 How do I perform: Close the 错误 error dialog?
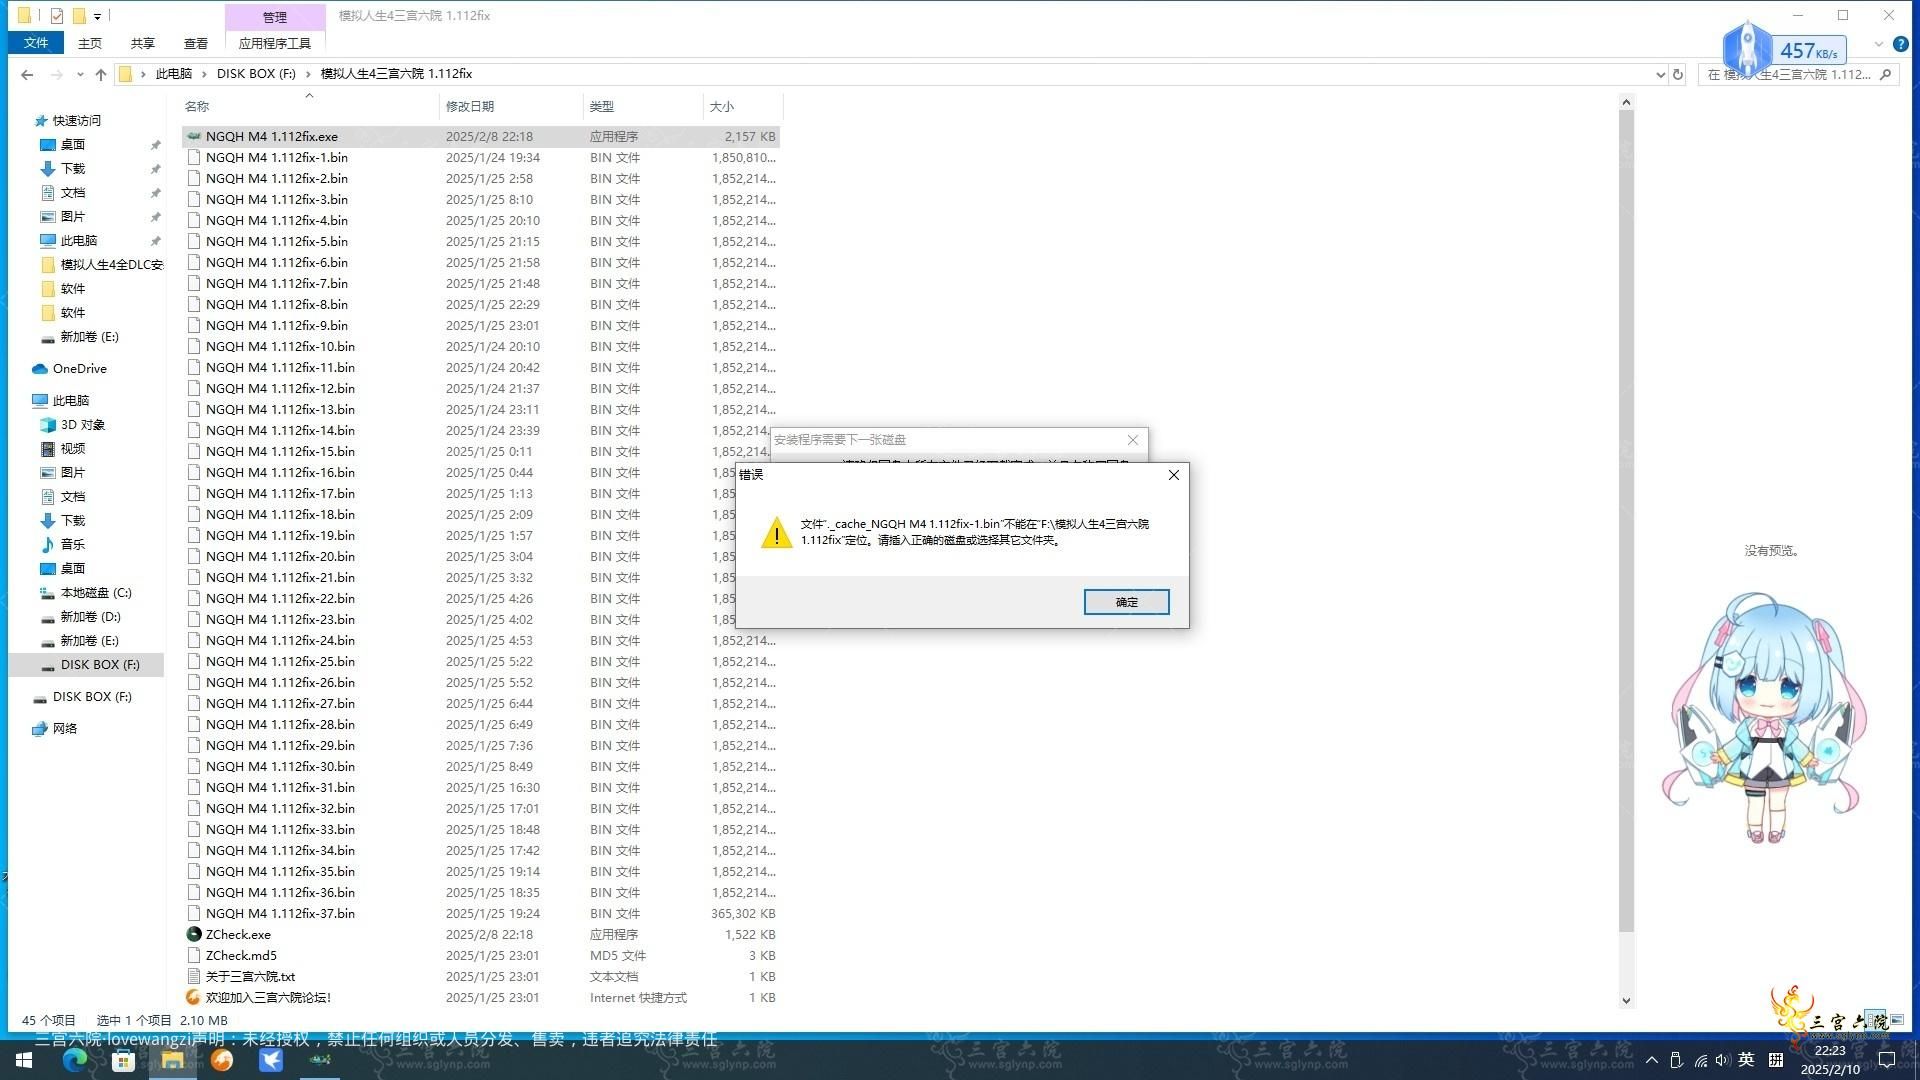click(1174, 475)
